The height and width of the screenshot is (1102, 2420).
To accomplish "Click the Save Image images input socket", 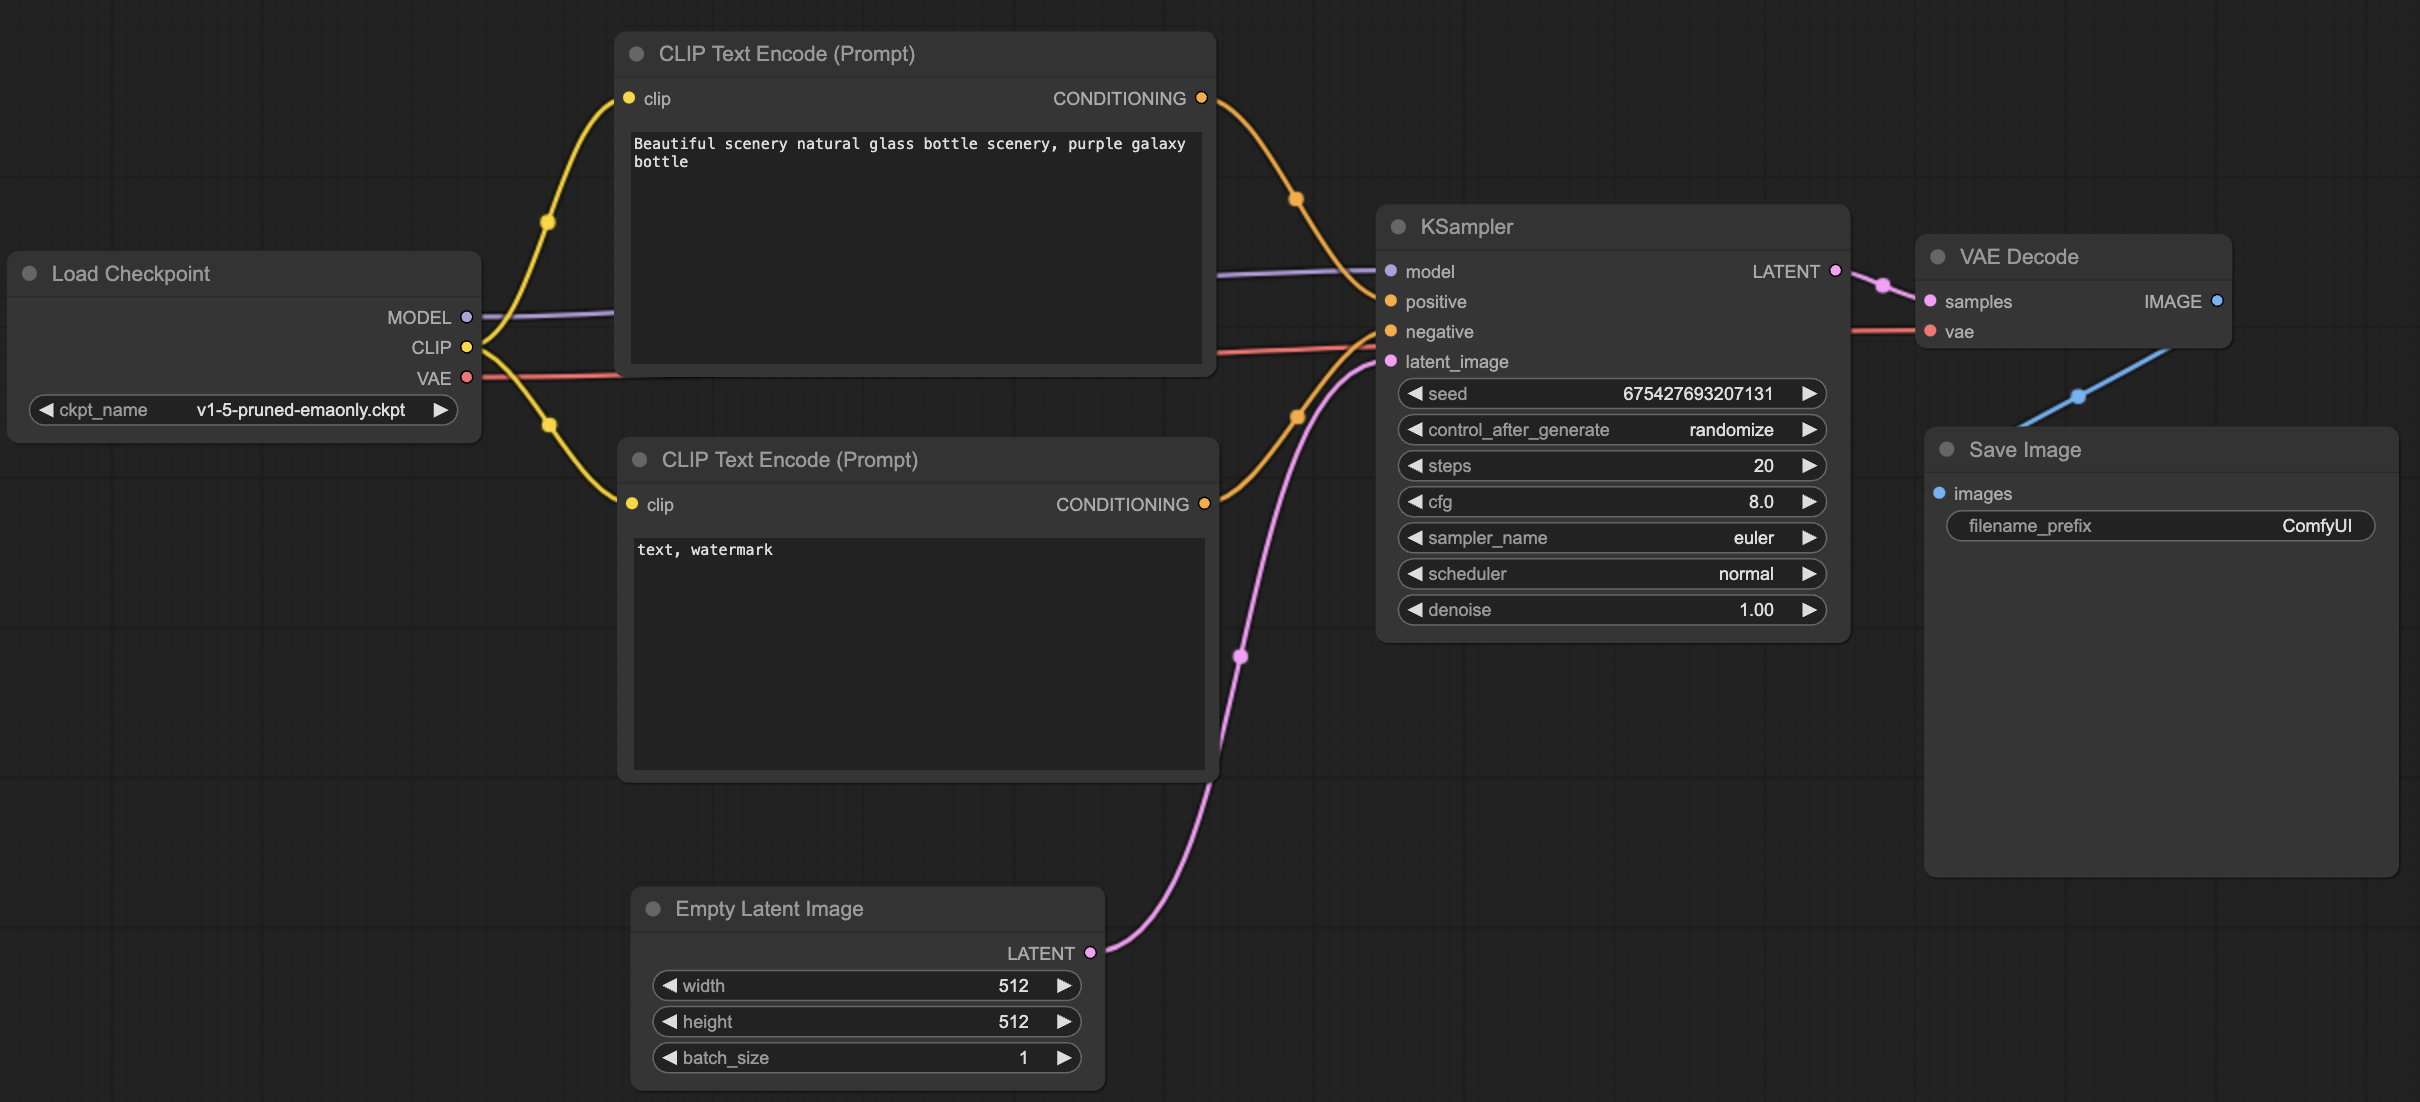I will [x=1939, y=493].
